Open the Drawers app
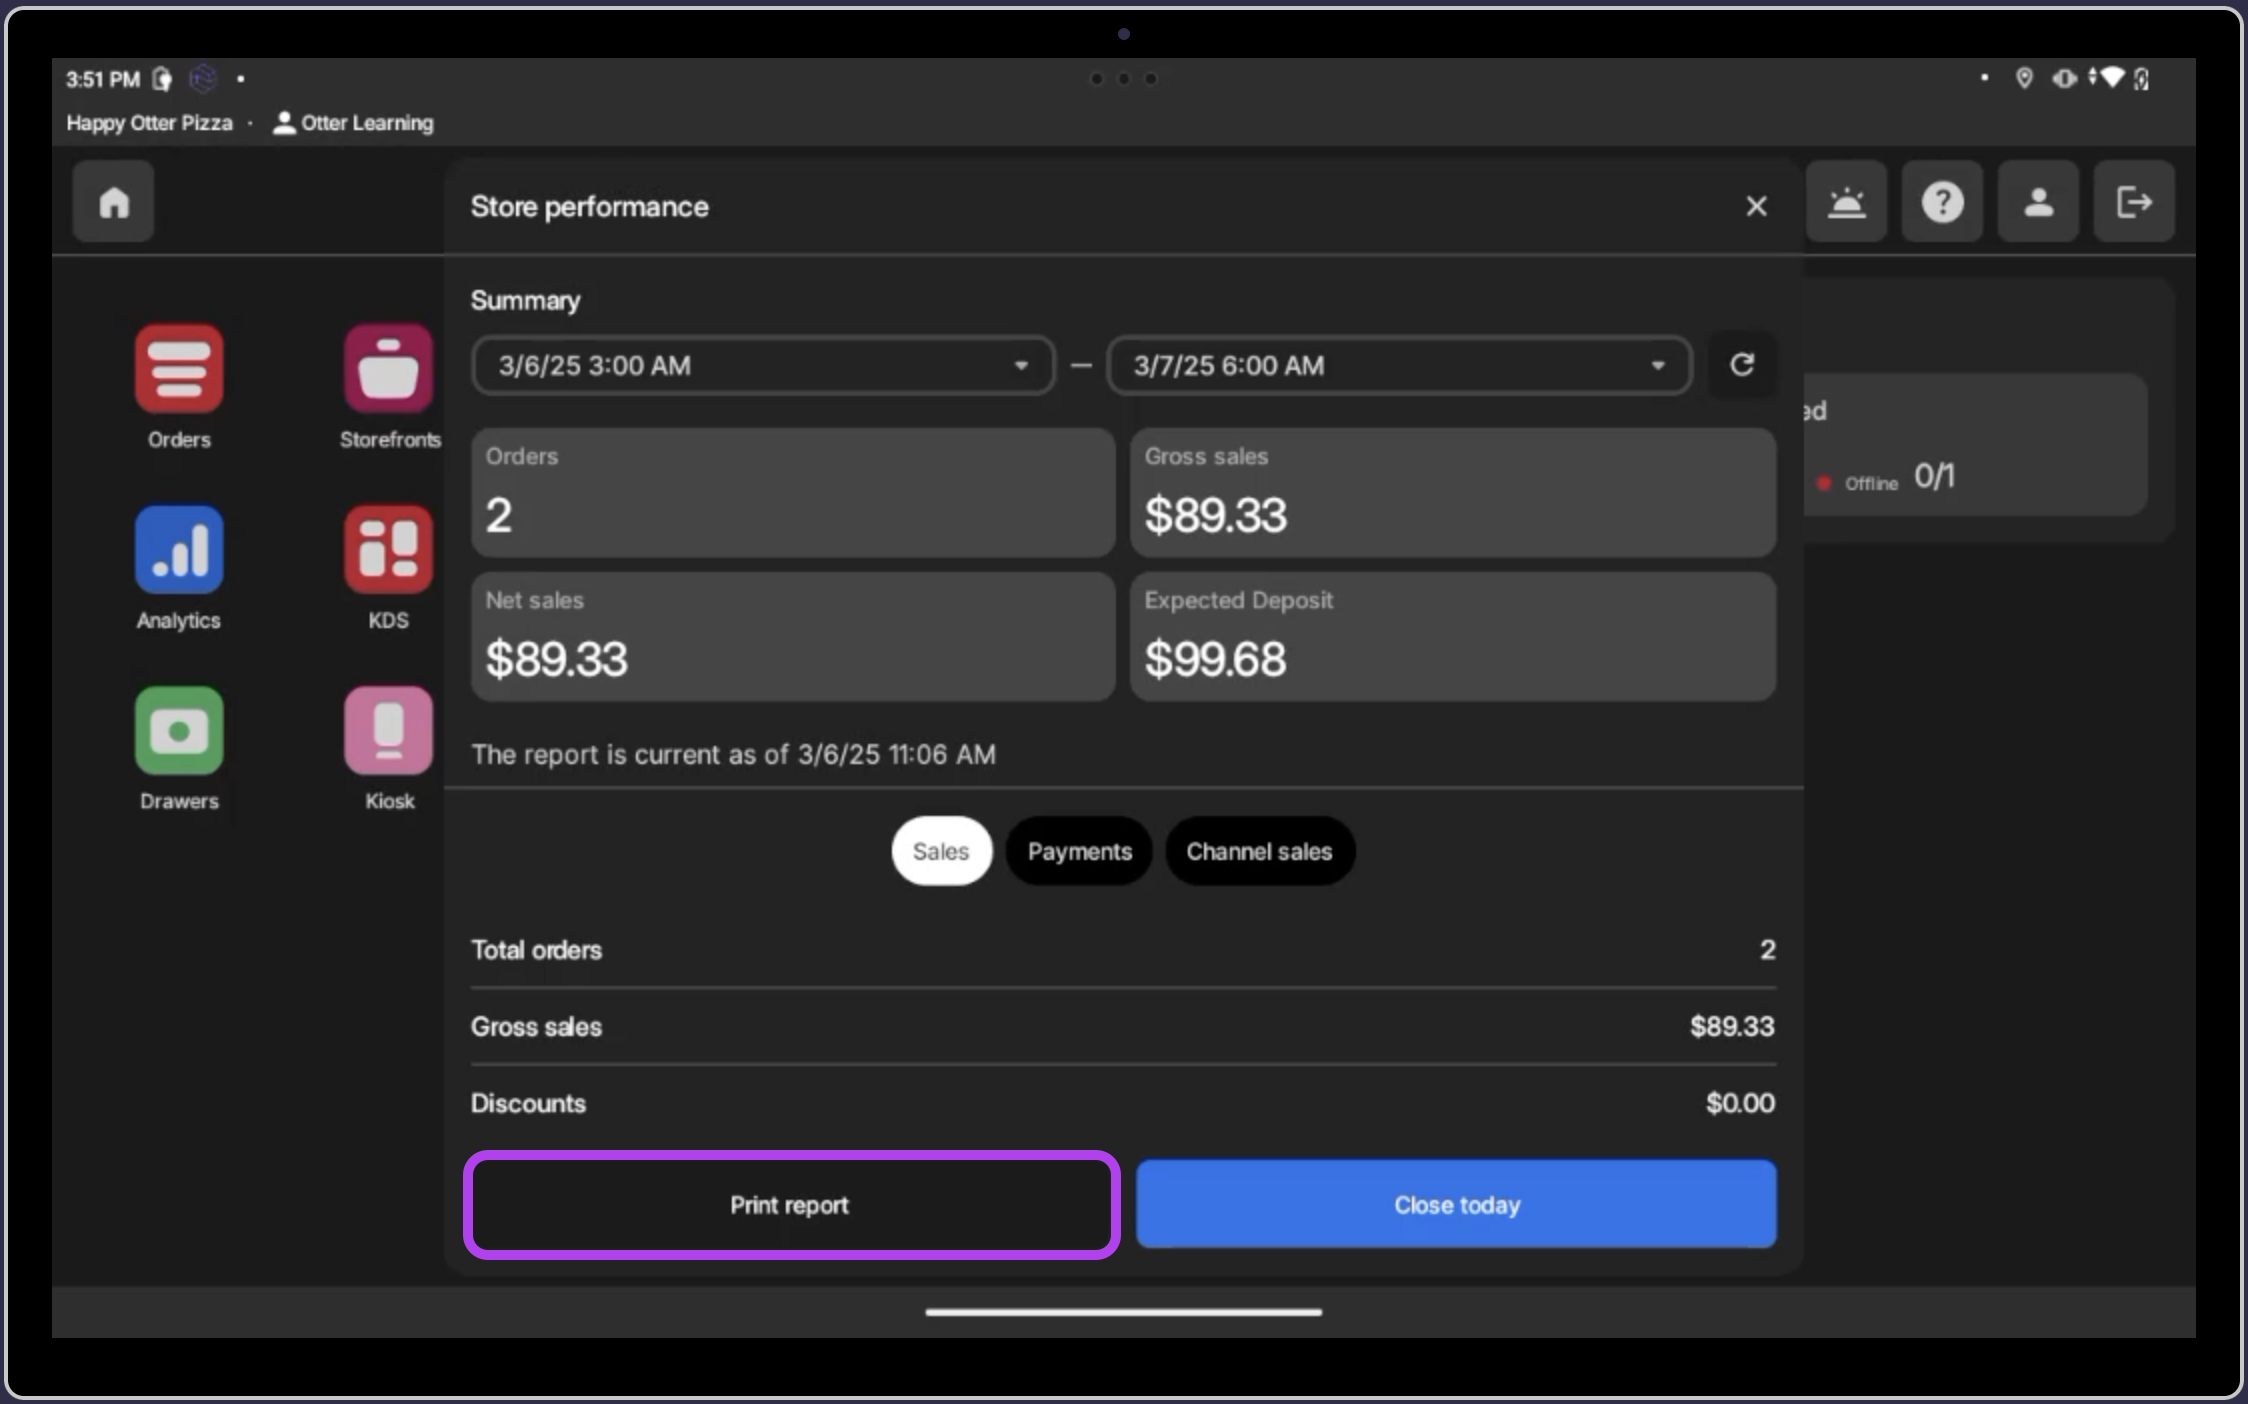2248x1404 pixels. pyautogui.click(x=179, y=731)
